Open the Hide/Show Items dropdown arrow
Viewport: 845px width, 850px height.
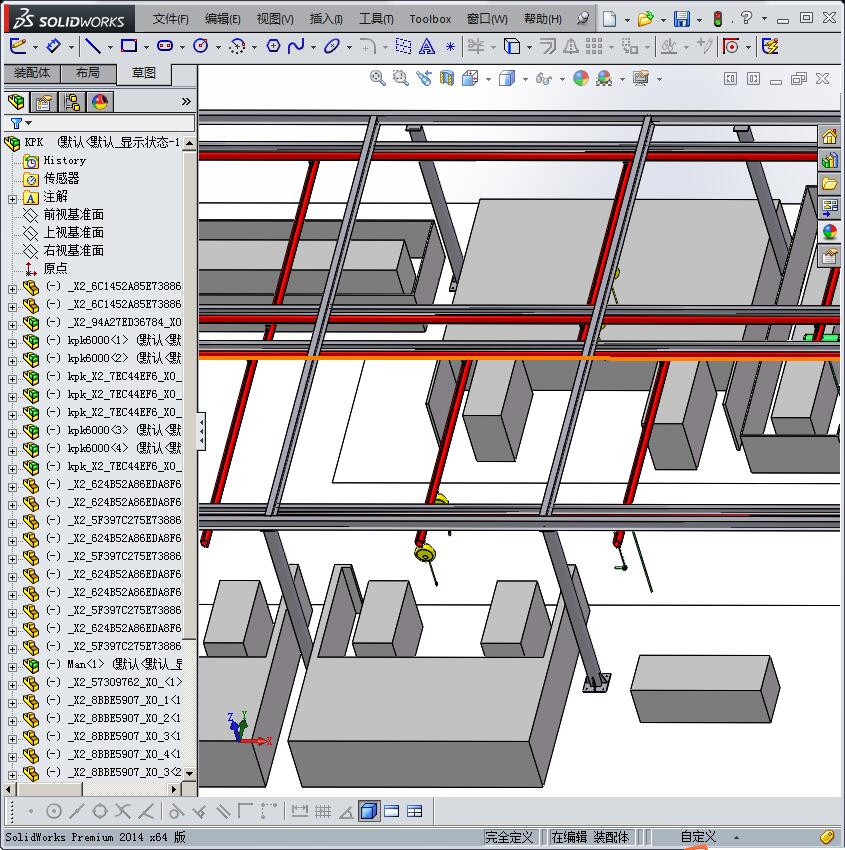coord(562,80)
